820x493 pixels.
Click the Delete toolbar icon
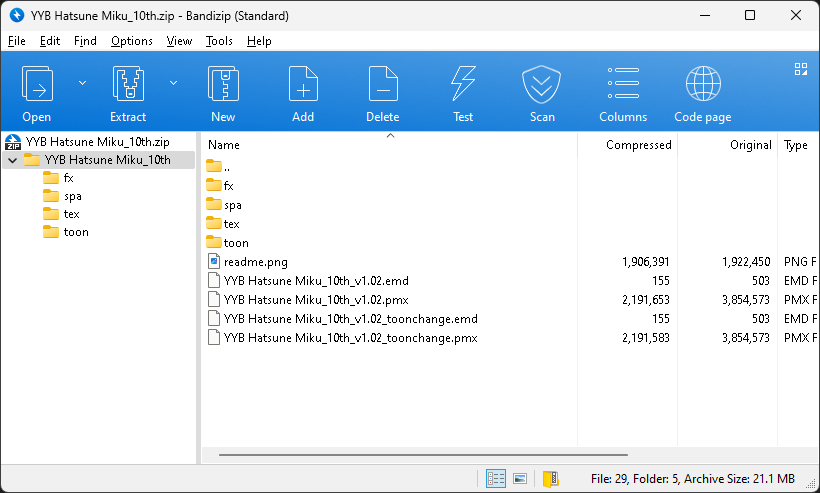pos(383,84)
